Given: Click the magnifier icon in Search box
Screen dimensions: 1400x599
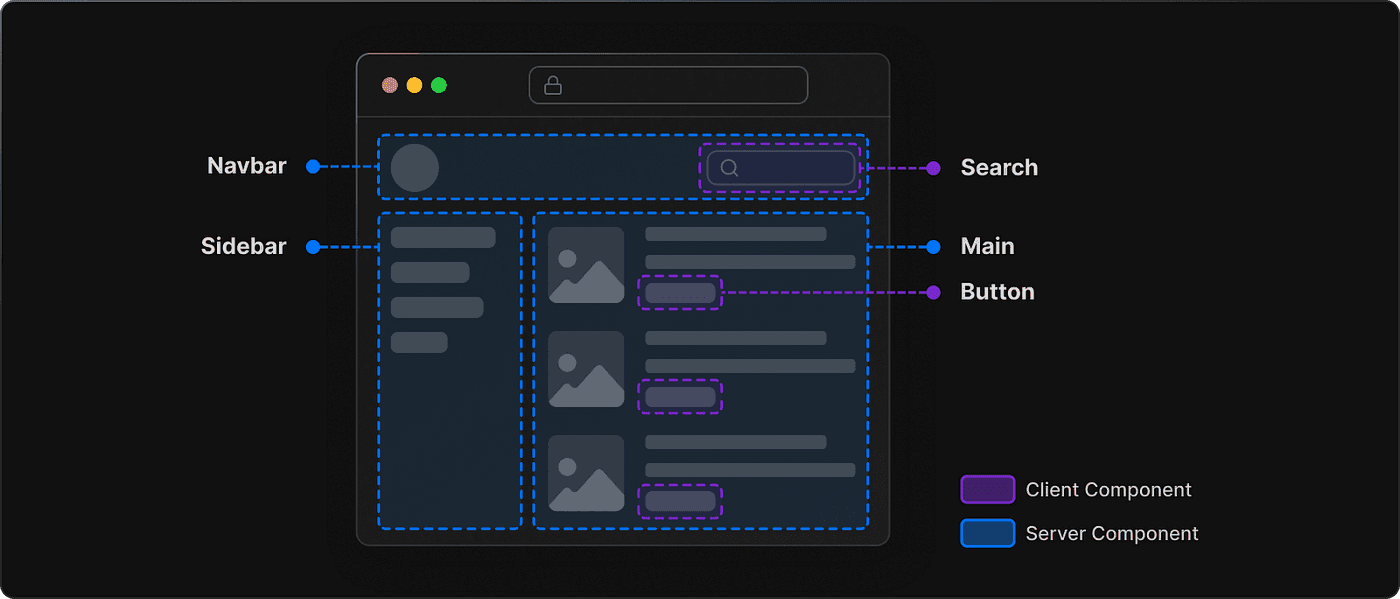Looking at the screenshot, I should [729, 168].
